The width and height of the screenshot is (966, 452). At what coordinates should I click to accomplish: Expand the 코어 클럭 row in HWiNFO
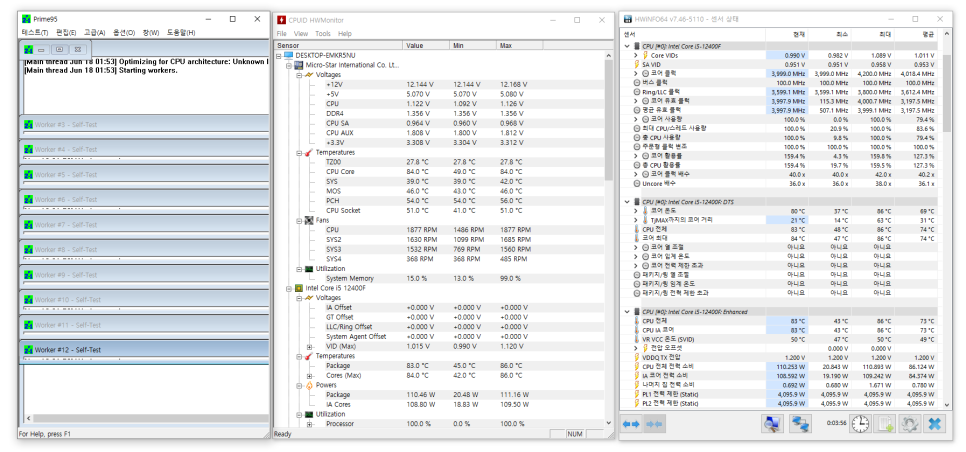tap(636, 73)
